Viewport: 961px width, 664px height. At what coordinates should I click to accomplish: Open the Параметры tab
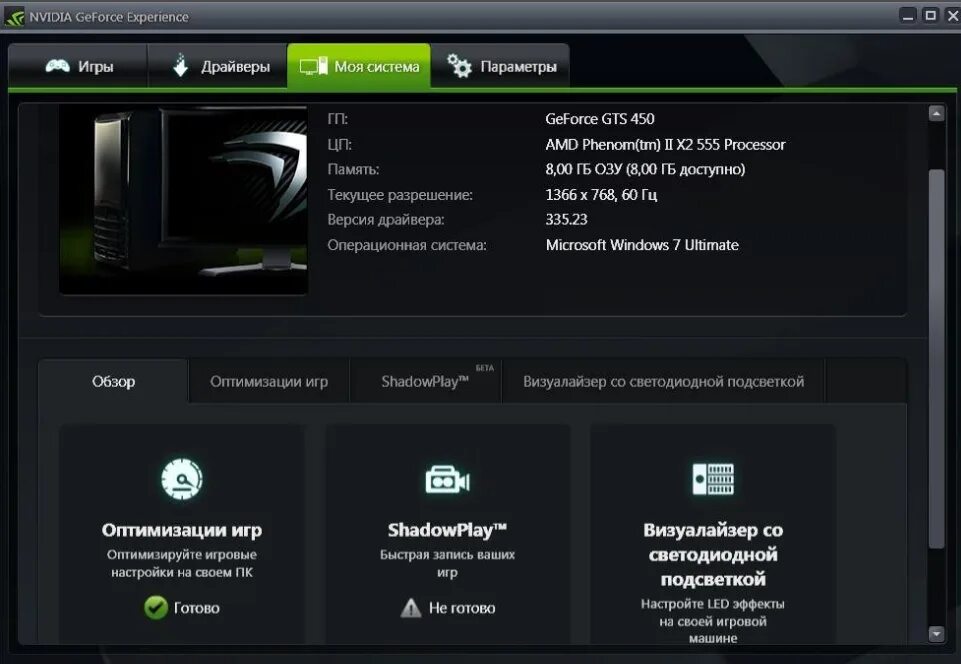tap(501, 66)
